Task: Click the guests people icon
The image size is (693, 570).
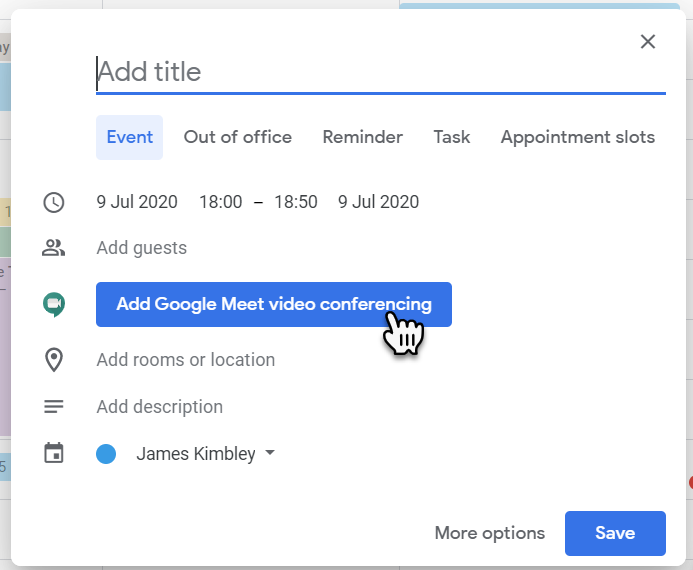Action: tap(53, 248)
